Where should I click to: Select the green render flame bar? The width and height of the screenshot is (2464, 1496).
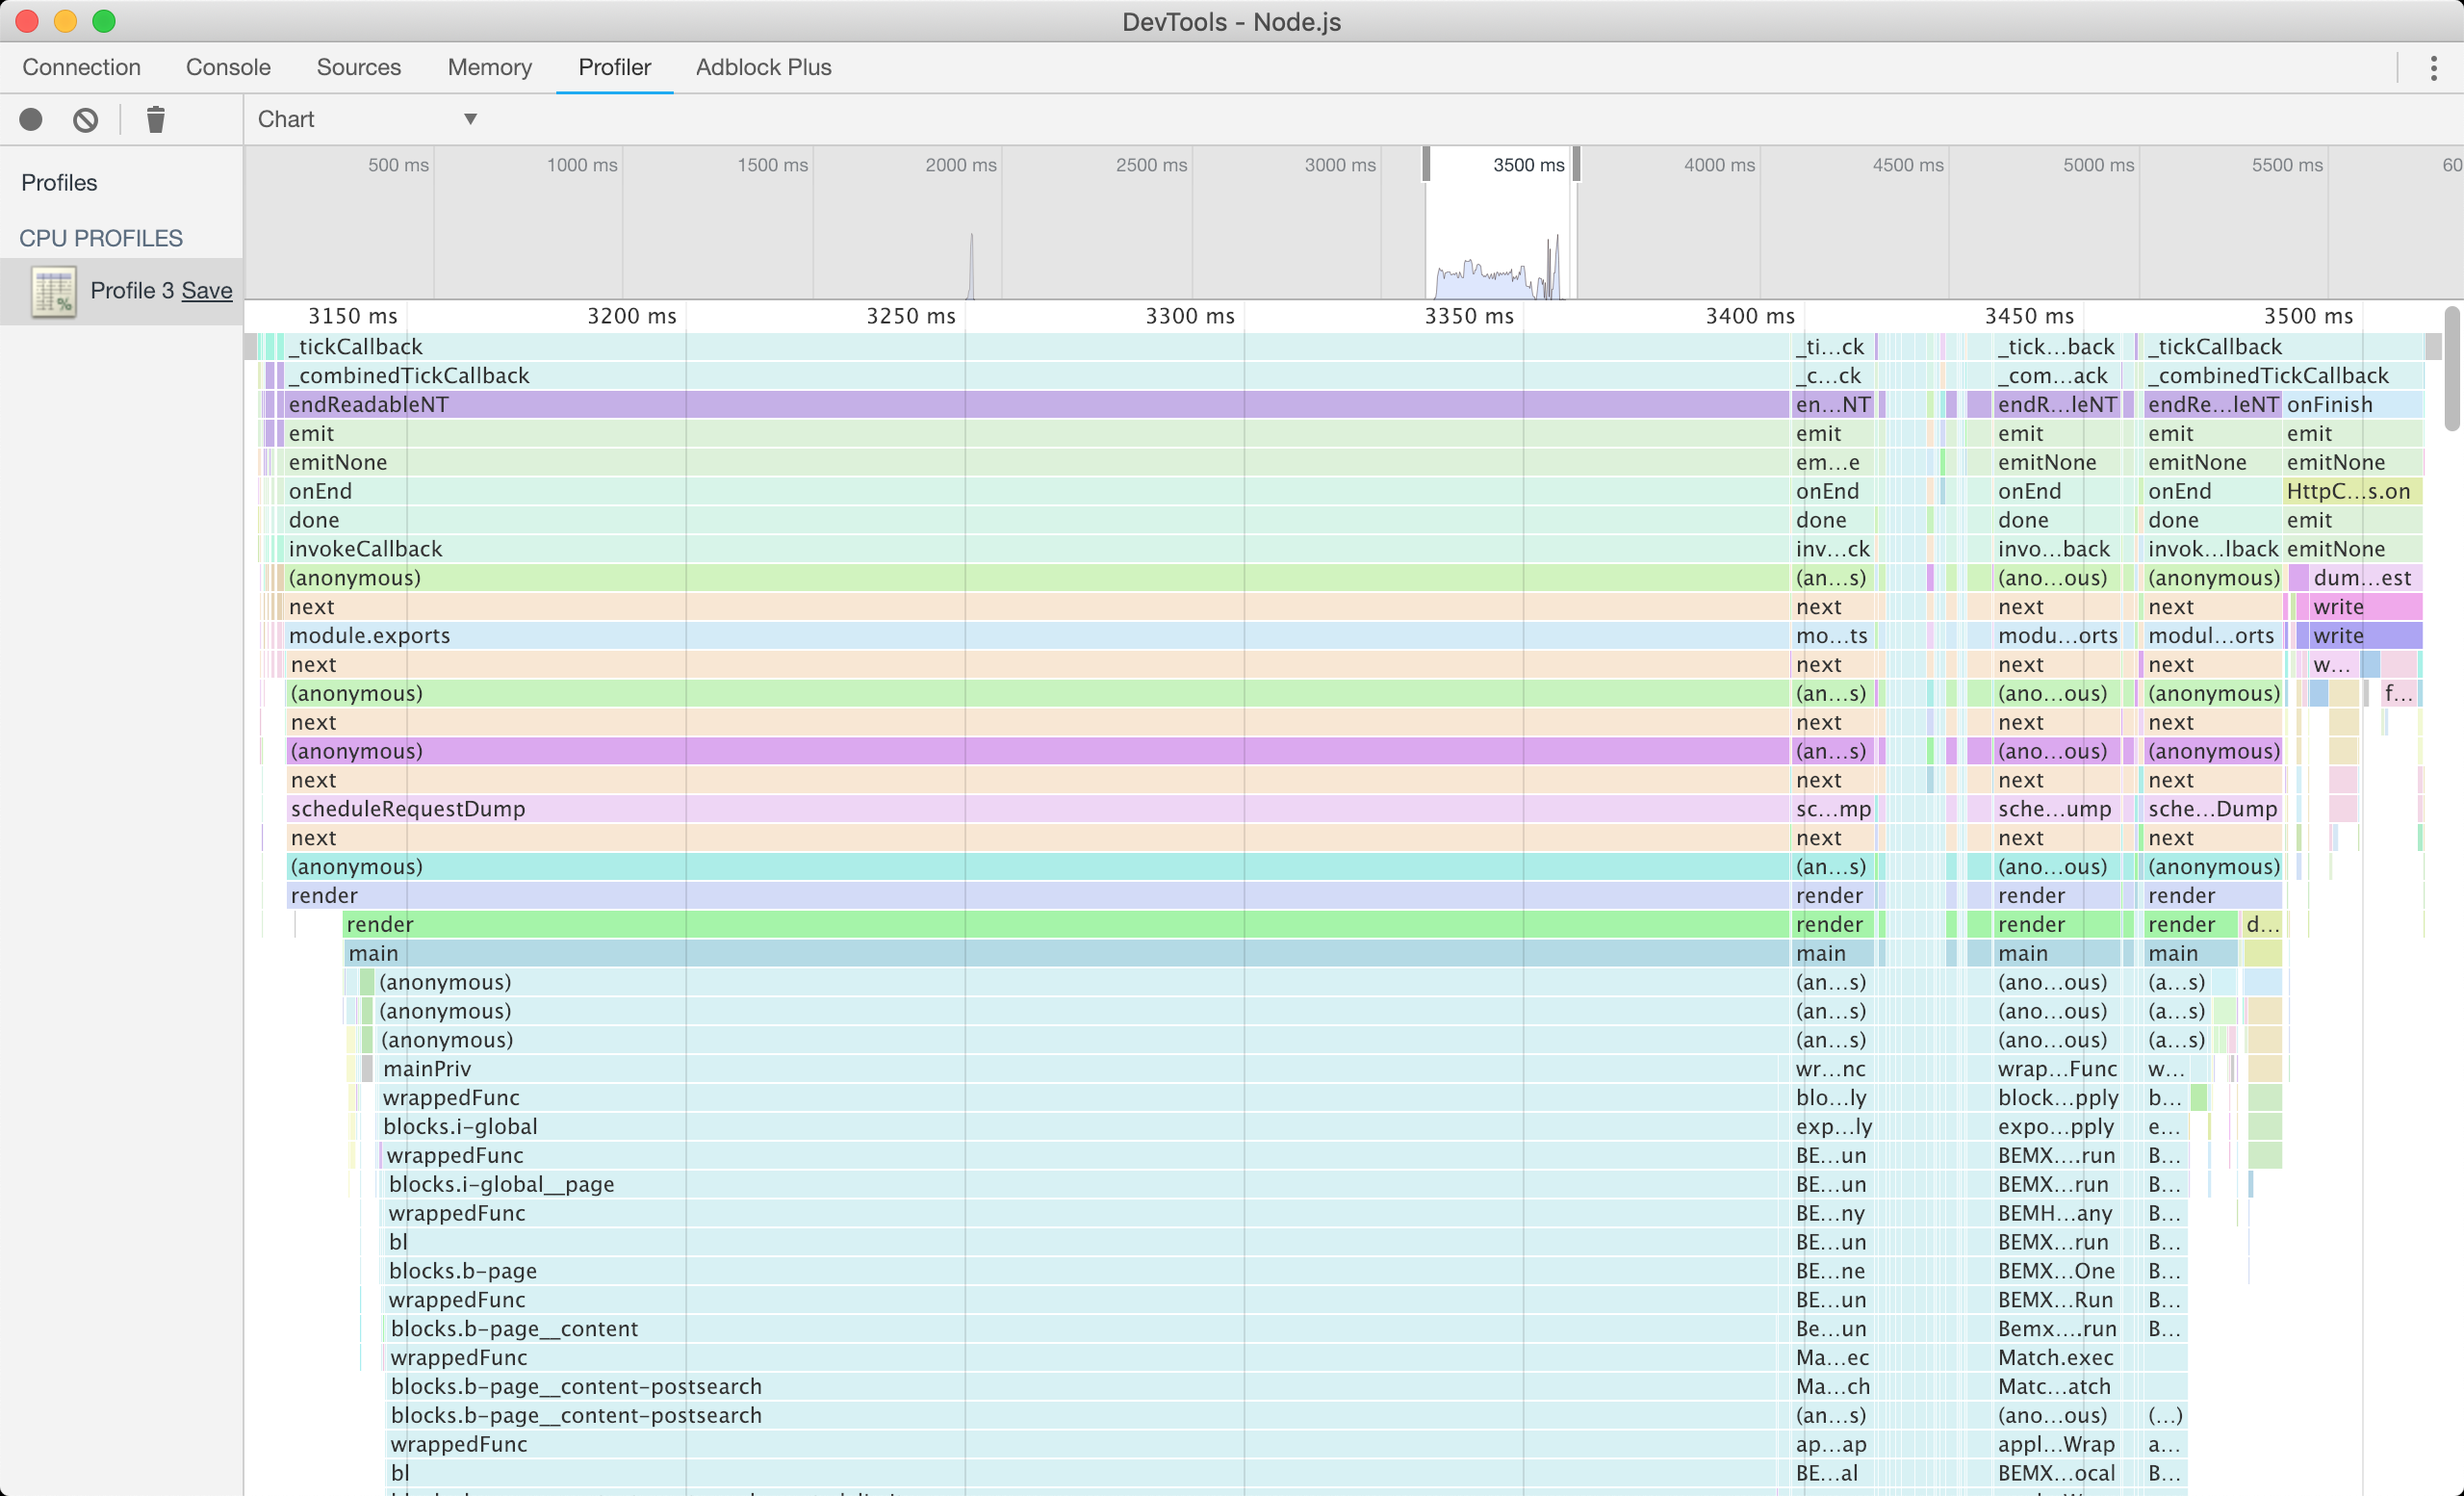coord(1066,925)
